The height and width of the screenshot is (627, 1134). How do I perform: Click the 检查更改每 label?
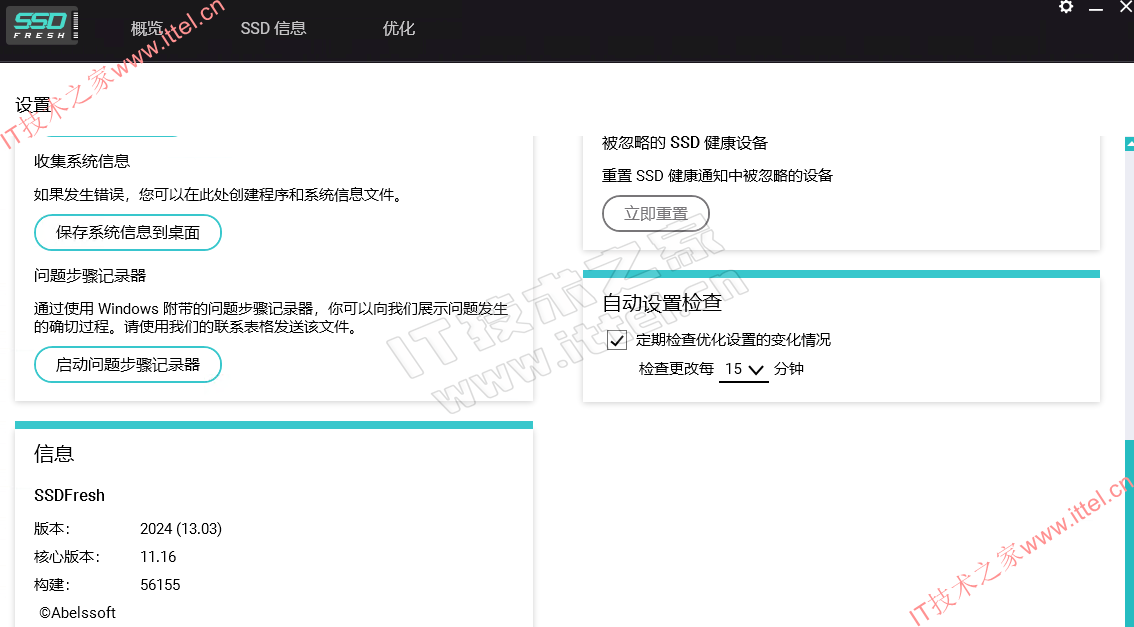[x=676, y=369]
